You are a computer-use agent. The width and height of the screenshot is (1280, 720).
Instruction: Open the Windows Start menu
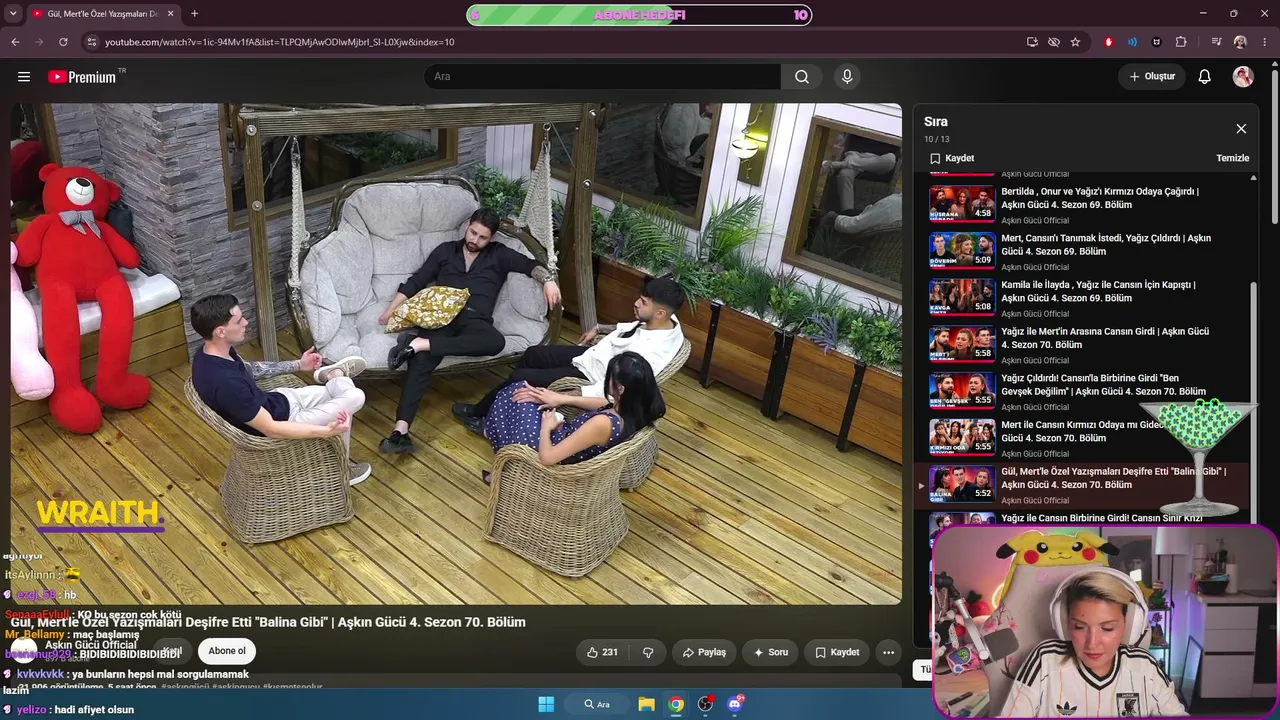(546, 704)
